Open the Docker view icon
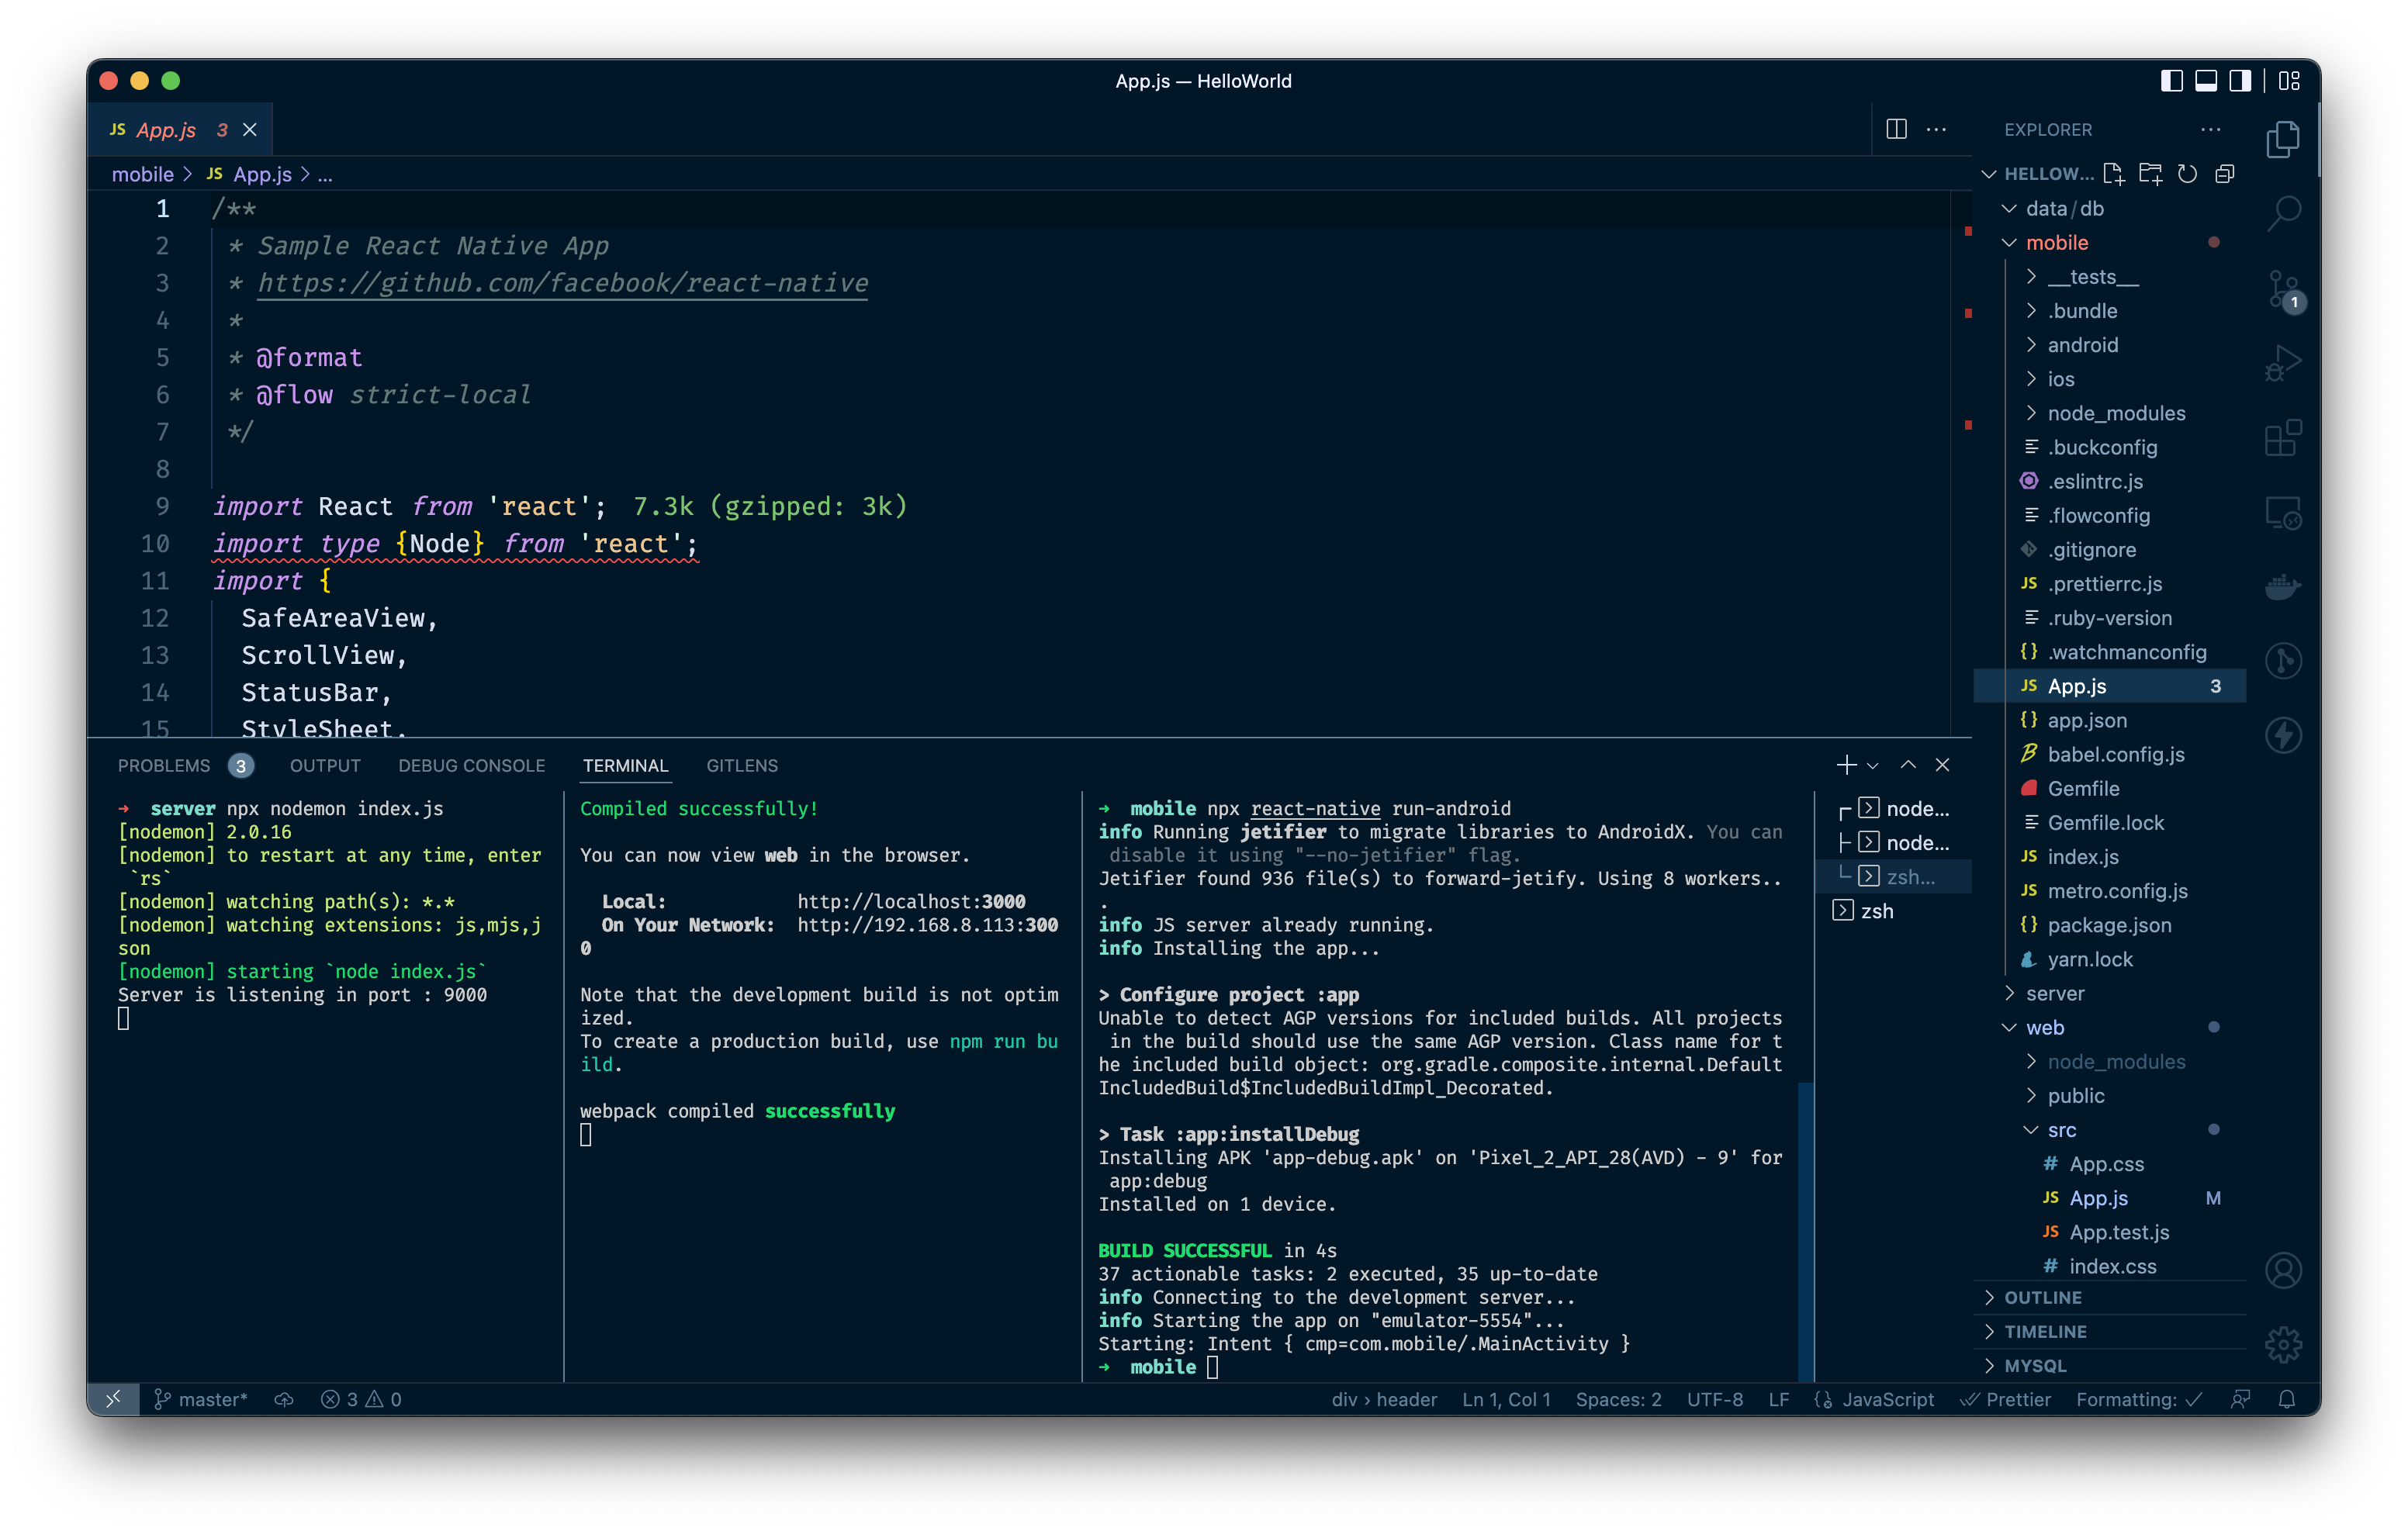 pos(2283,586)
